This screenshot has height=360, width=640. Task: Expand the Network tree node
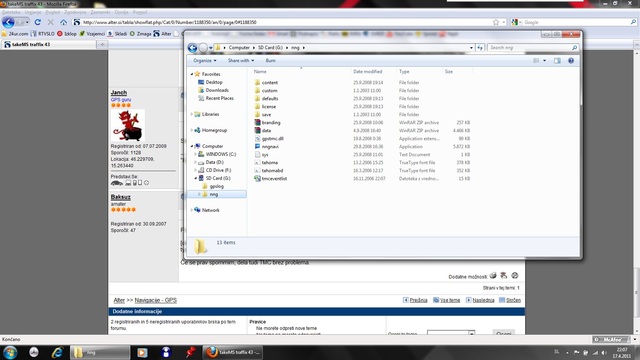point(191,210)
